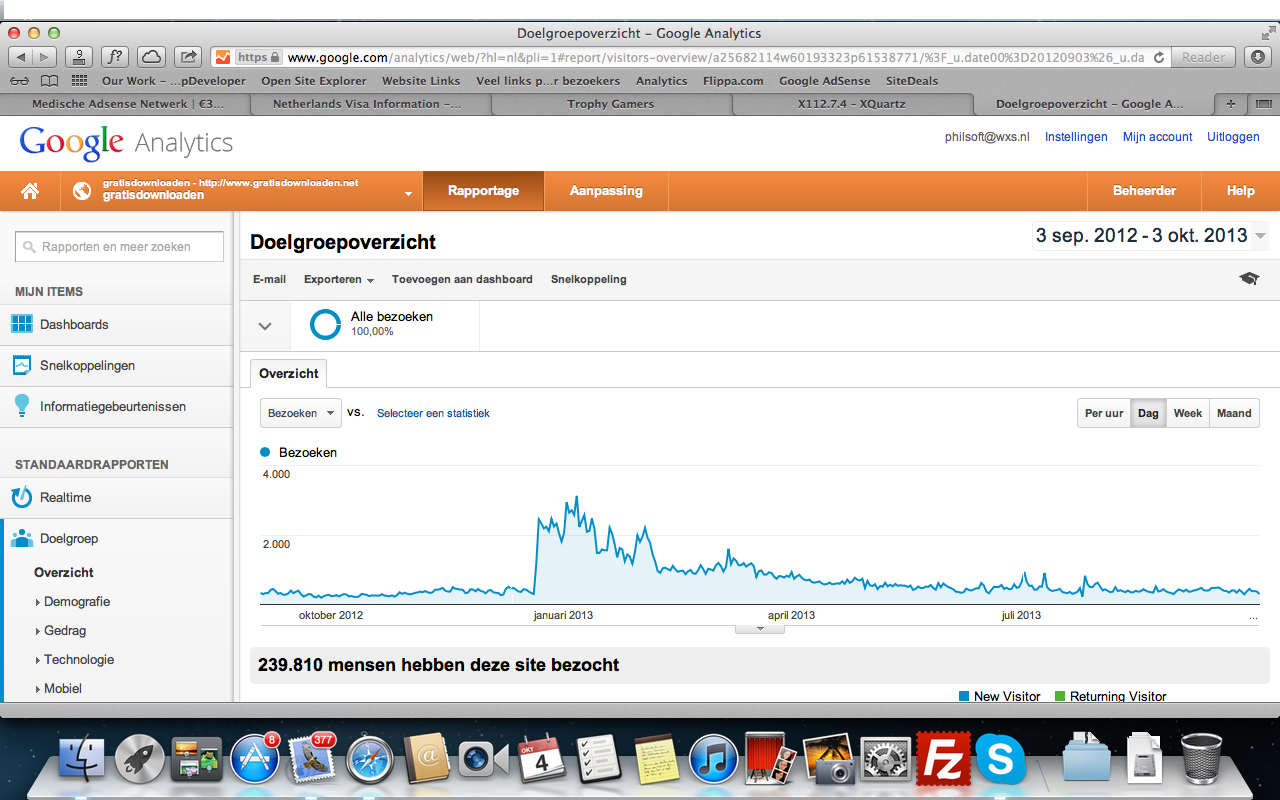Switch to X112.7.4 – XQuartz tab
This screenshot has height=800, width=1280.
(x=853, y=104)
